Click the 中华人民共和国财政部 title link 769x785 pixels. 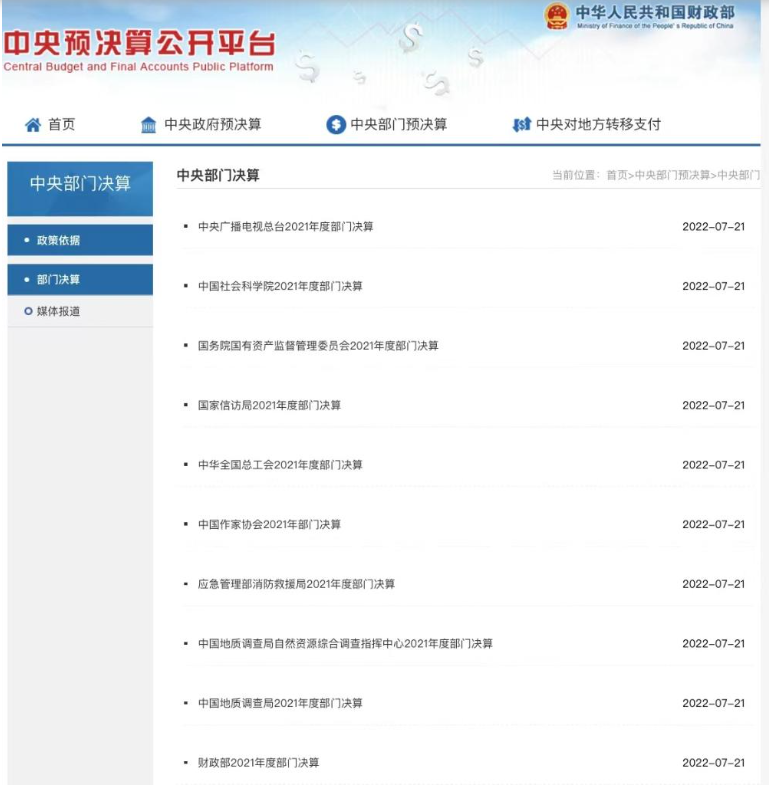click(x=655, y=12)
